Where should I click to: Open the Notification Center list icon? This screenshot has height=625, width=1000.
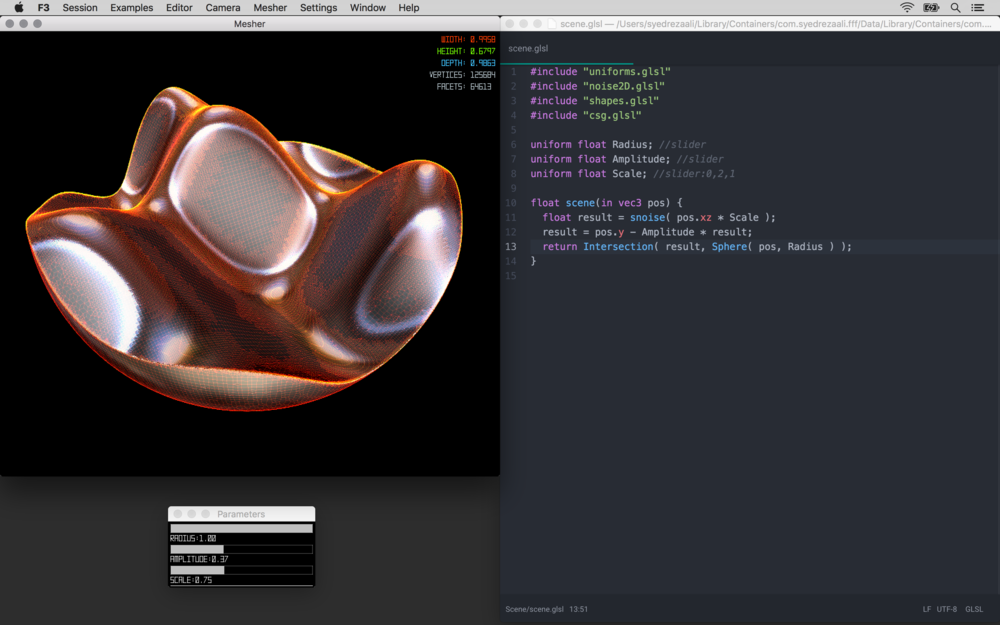click(978, 7)
